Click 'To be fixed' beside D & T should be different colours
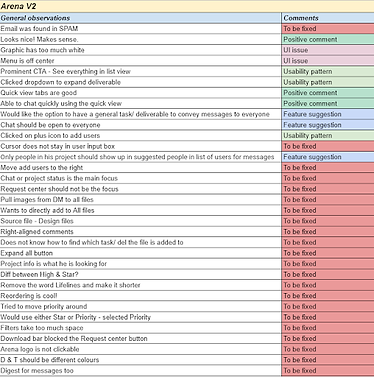374x377 pixels. coord(328,359)
